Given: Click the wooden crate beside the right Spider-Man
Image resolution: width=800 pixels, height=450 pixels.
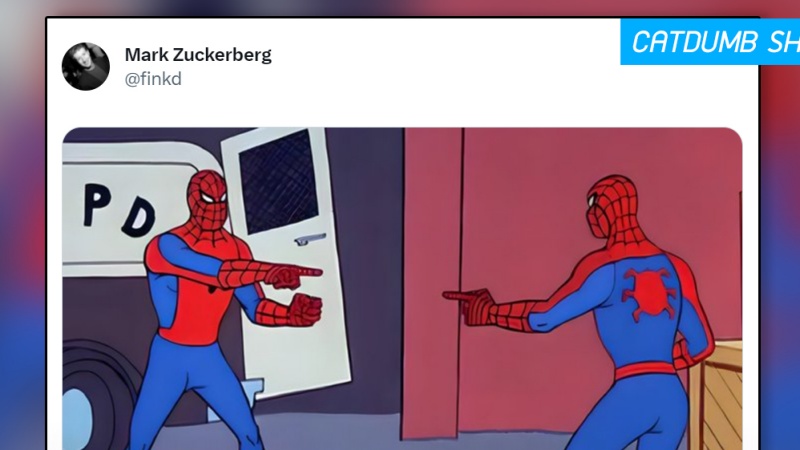Looking at the screenshot, I should (716, 395).
